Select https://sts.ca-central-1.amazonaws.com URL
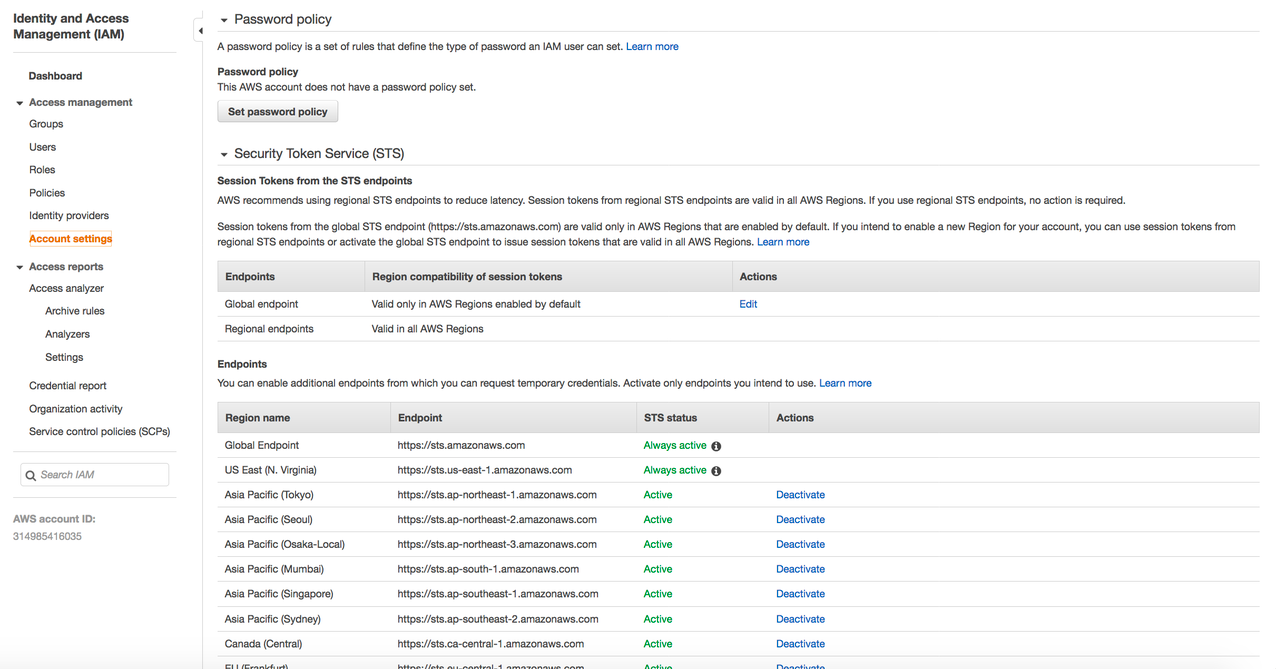 [x=491, y=644]
